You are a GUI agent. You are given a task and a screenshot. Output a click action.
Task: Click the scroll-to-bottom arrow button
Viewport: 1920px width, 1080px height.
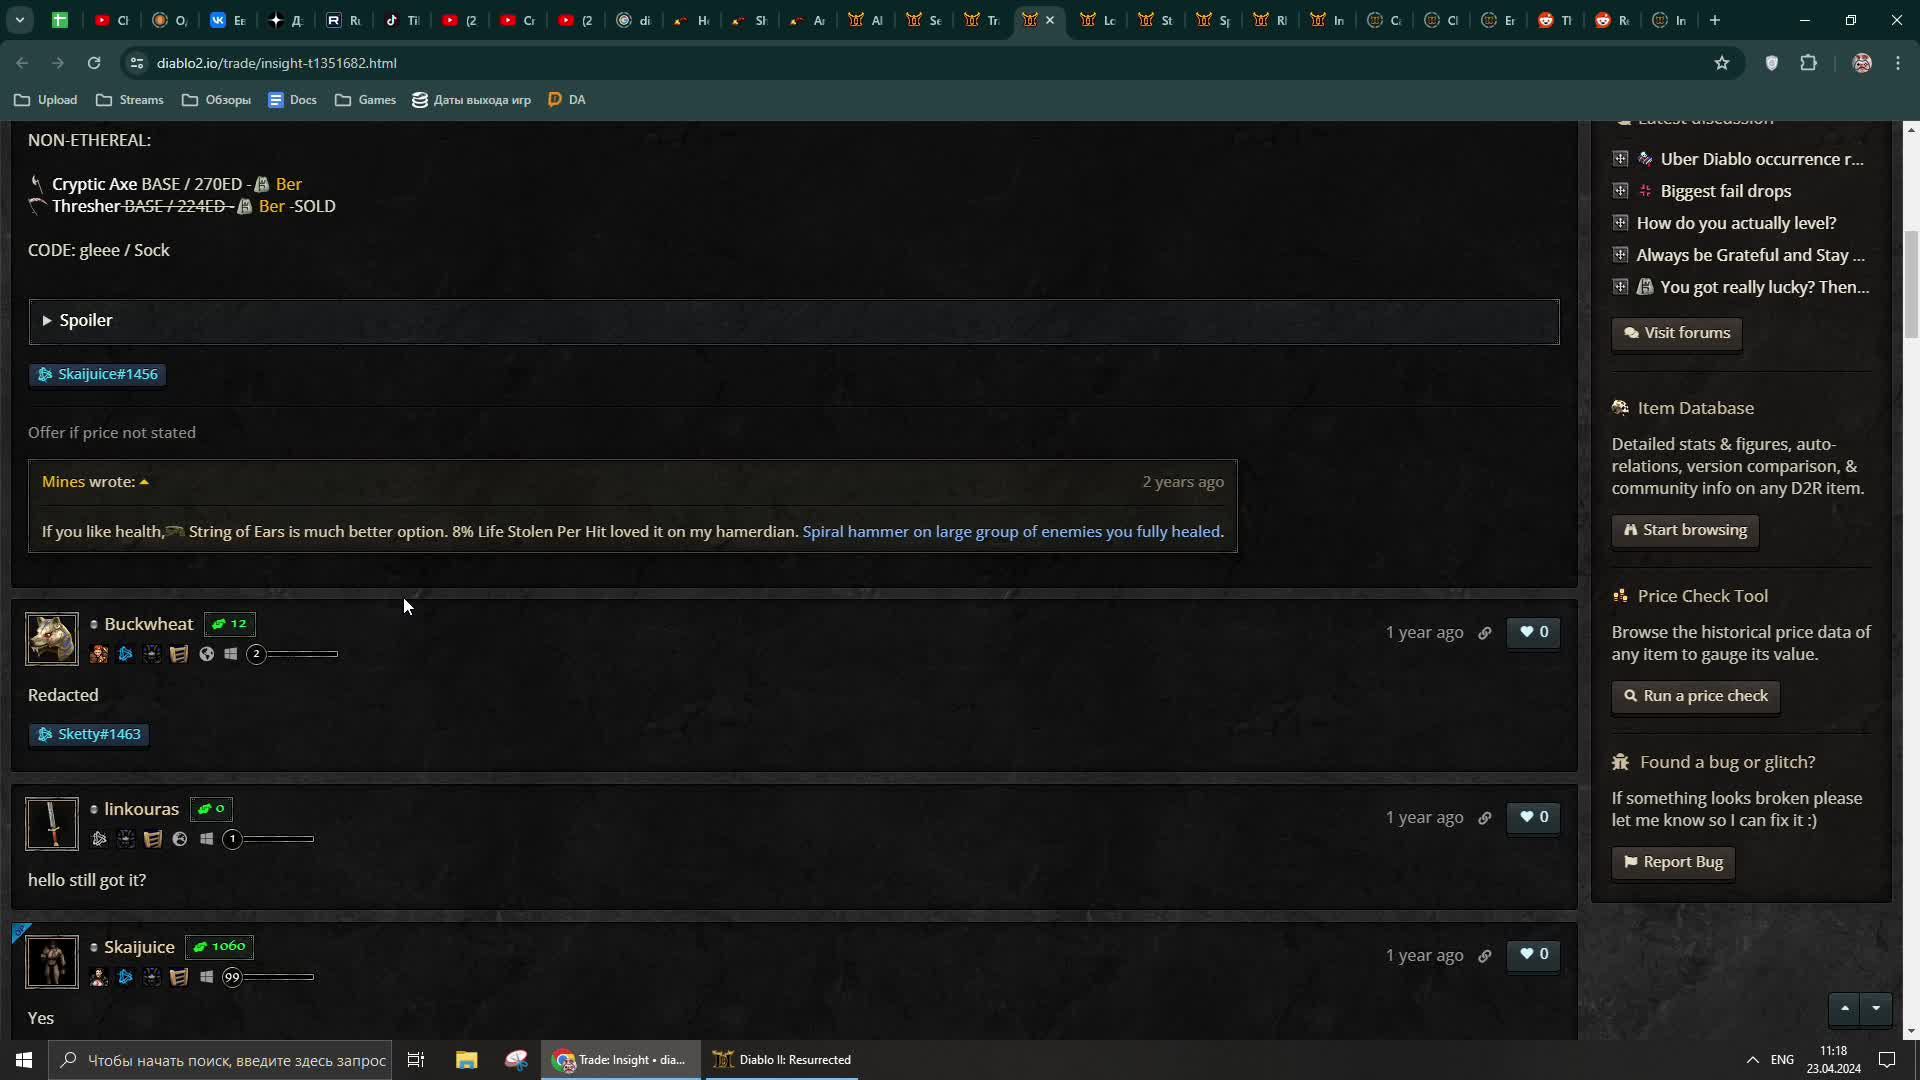[1876, 1008]
